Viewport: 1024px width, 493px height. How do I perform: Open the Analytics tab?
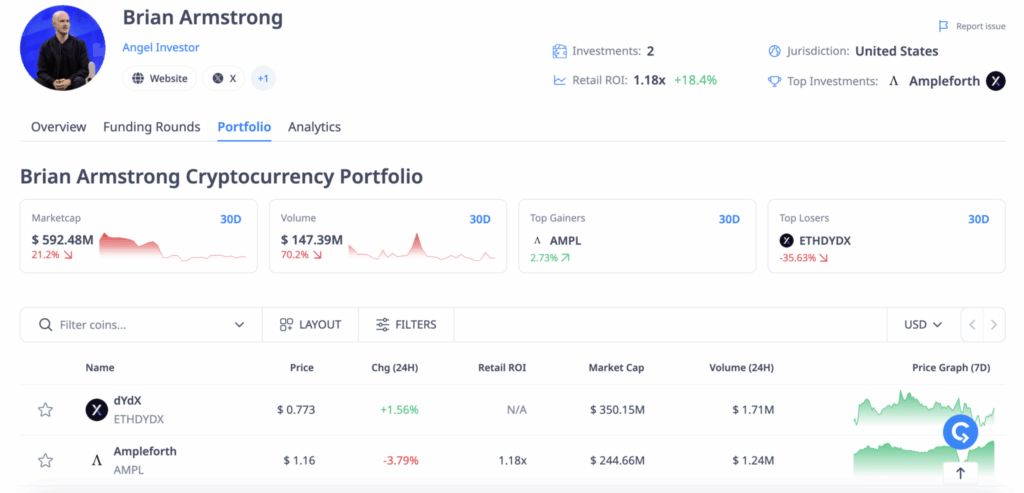[x=314, y=127]
